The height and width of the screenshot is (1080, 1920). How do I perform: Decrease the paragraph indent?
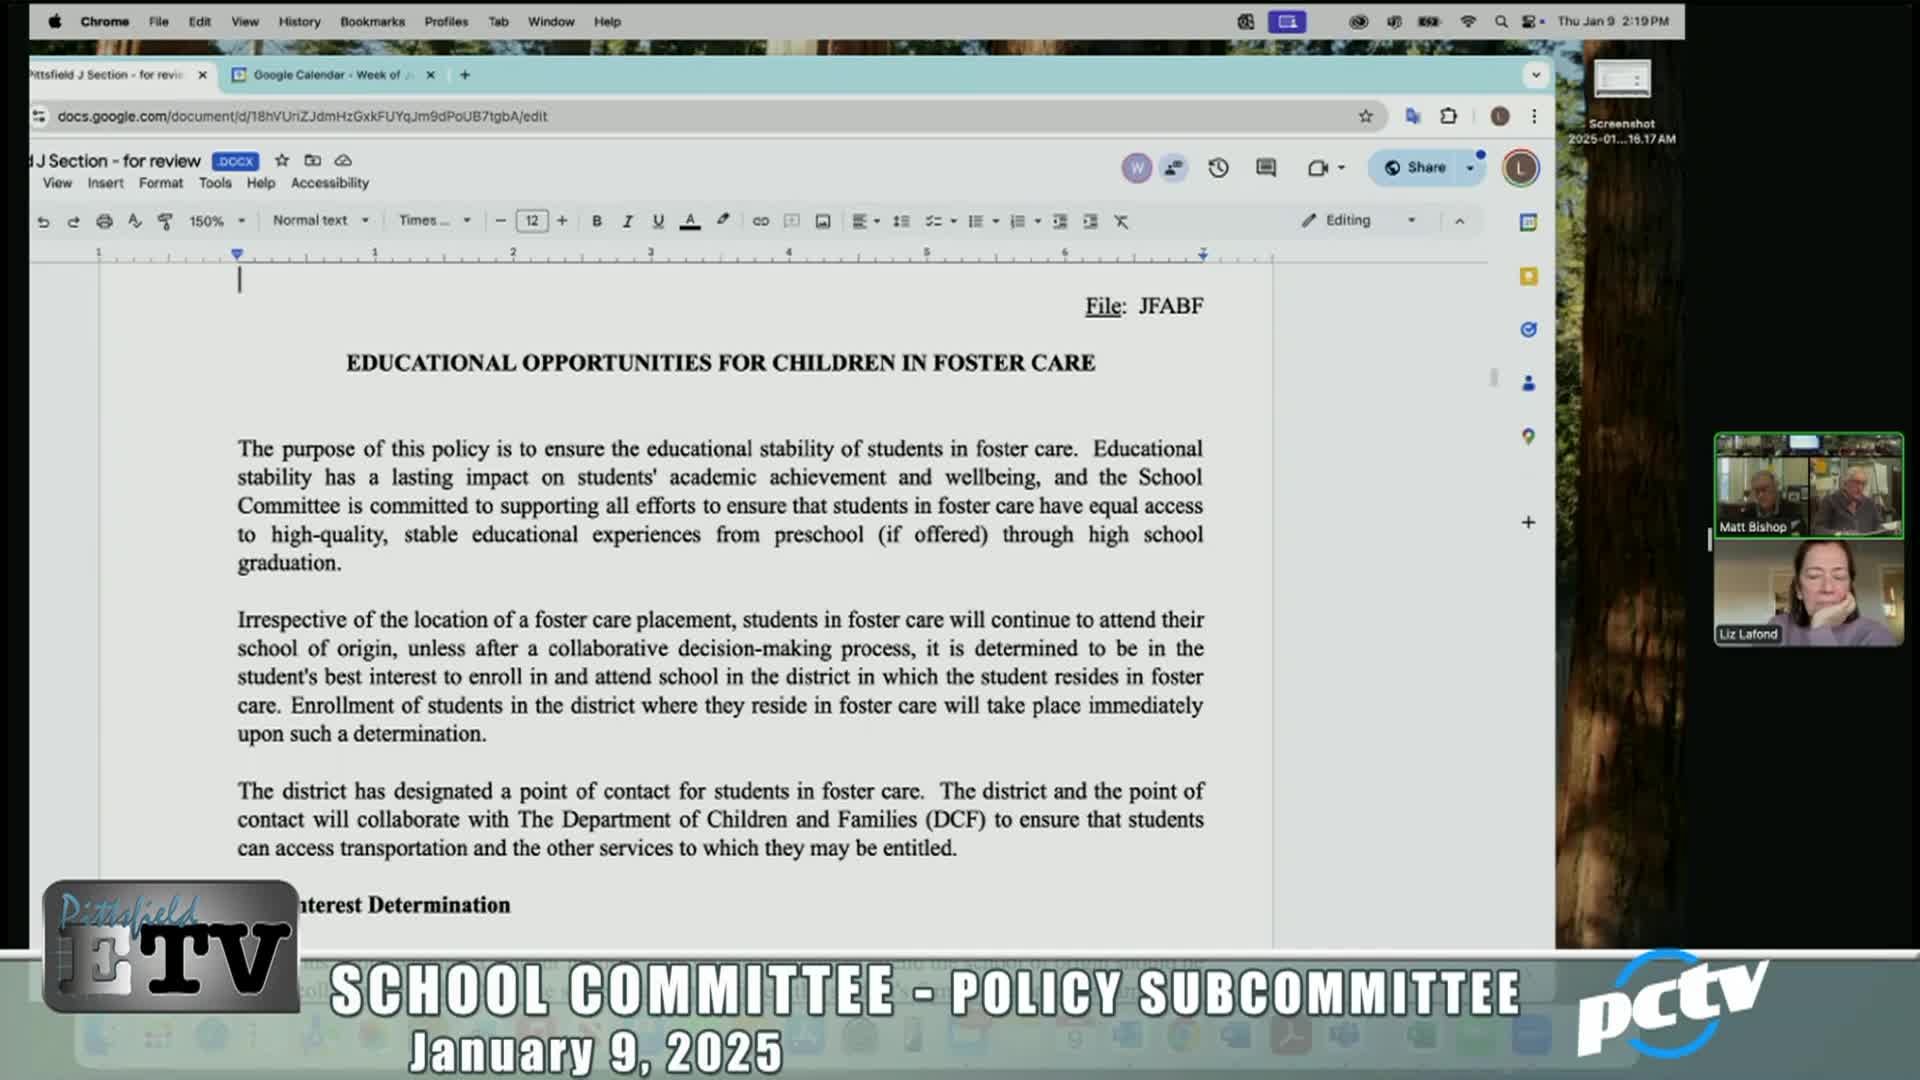pos(1060,221)
